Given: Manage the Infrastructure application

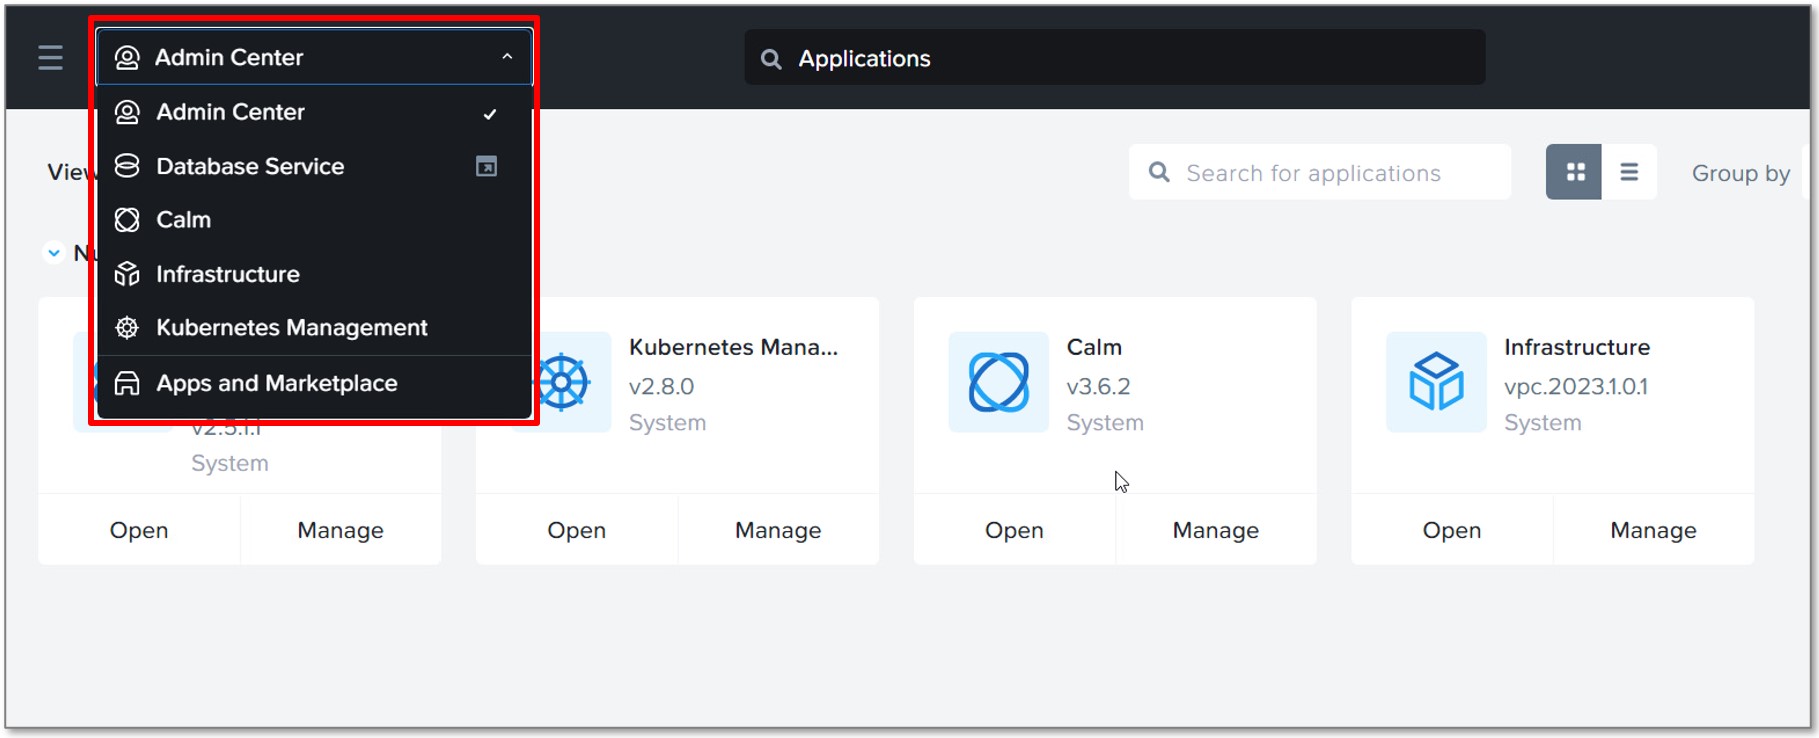Looking at the screenshot, I should click(x=1653, y=530).
